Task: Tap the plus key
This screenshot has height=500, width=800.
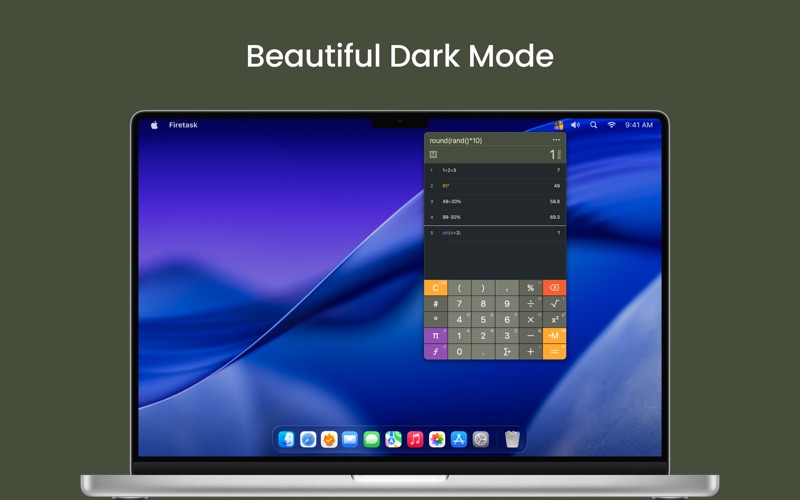Action: 531,352
